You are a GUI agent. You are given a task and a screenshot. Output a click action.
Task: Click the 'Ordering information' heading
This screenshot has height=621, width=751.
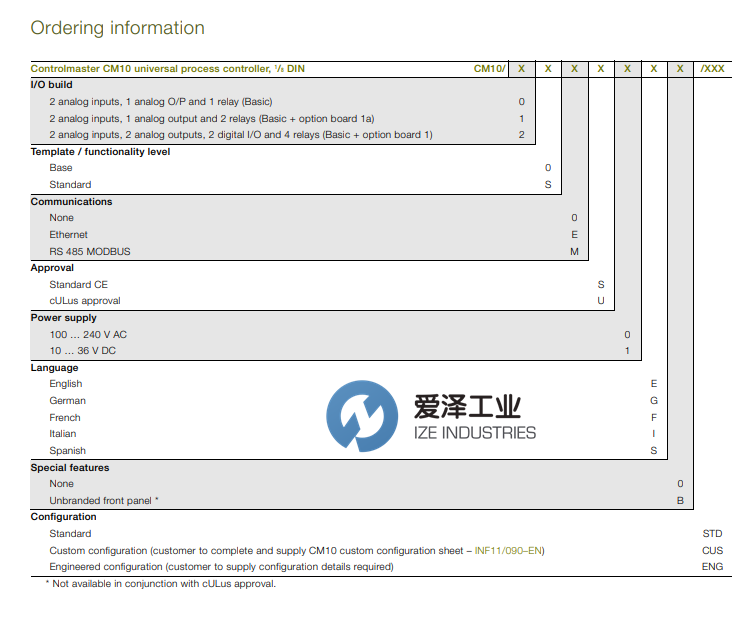click(117, 28)
